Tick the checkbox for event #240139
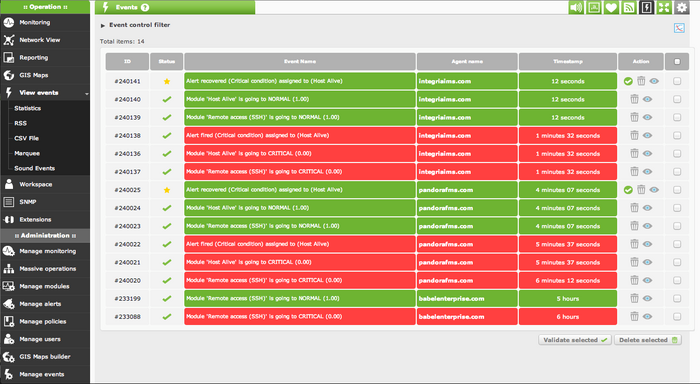This screenshot has height=384, width=700. [x=677, y=117]
